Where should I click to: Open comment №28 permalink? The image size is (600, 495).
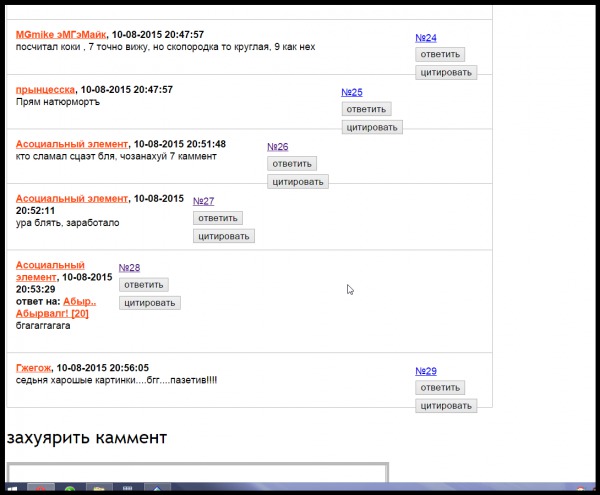pos(129,268)
